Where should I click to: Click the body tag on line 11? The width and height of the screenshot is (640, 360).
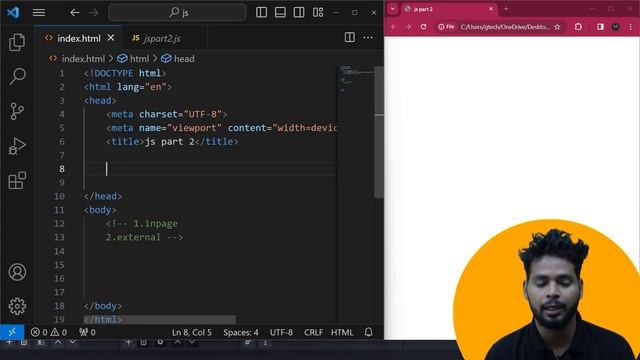100,210
